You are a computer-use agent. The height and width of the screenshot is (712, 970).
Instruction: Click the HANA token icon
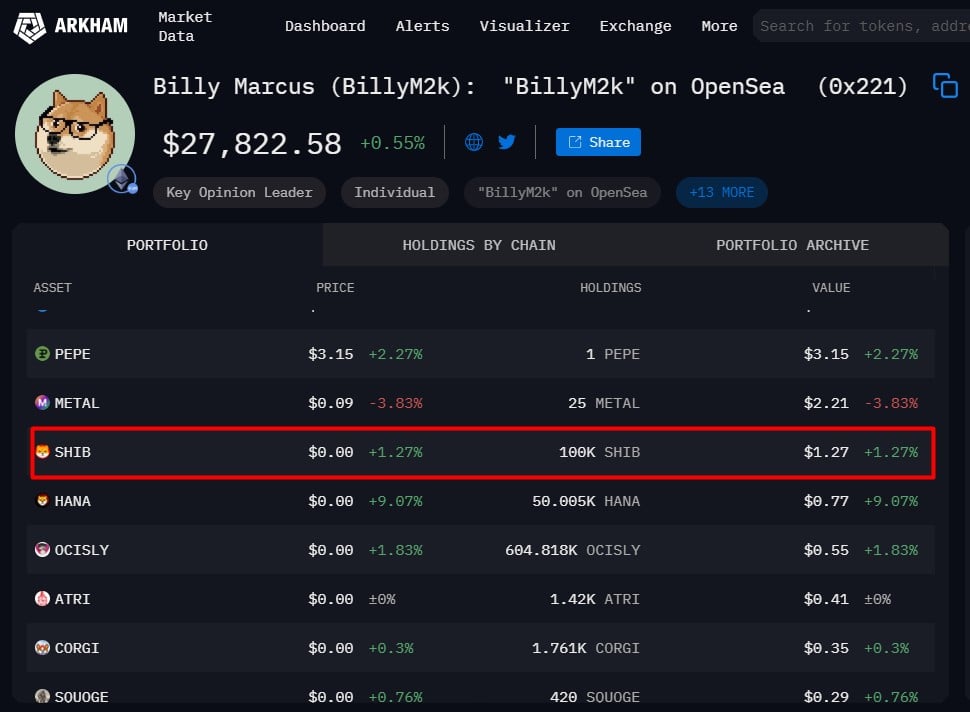point(42,501)
